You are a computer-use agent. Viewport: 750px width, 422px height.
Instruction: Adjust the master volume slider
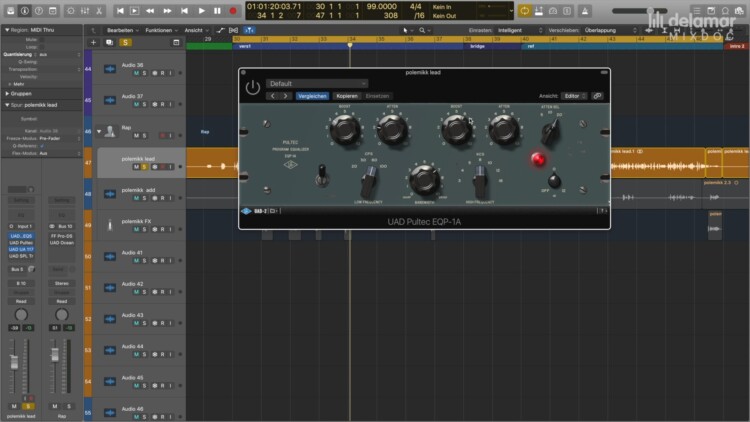click(640, 11)
